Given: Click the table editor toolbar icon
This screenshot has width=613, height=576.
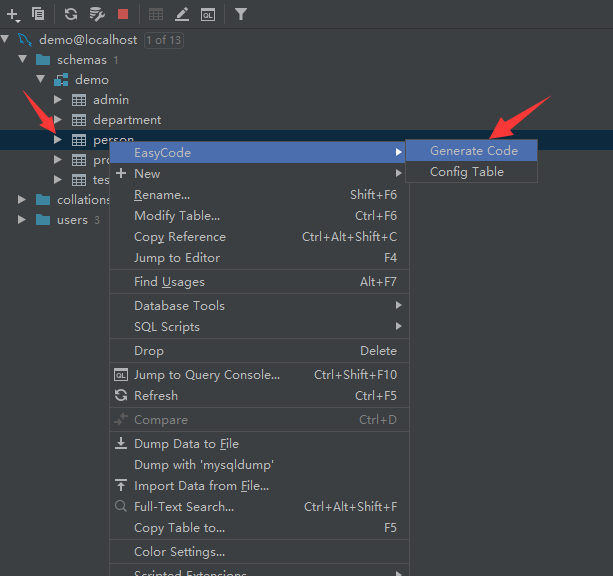Looking at the screenshot, I should click(156, 14).
